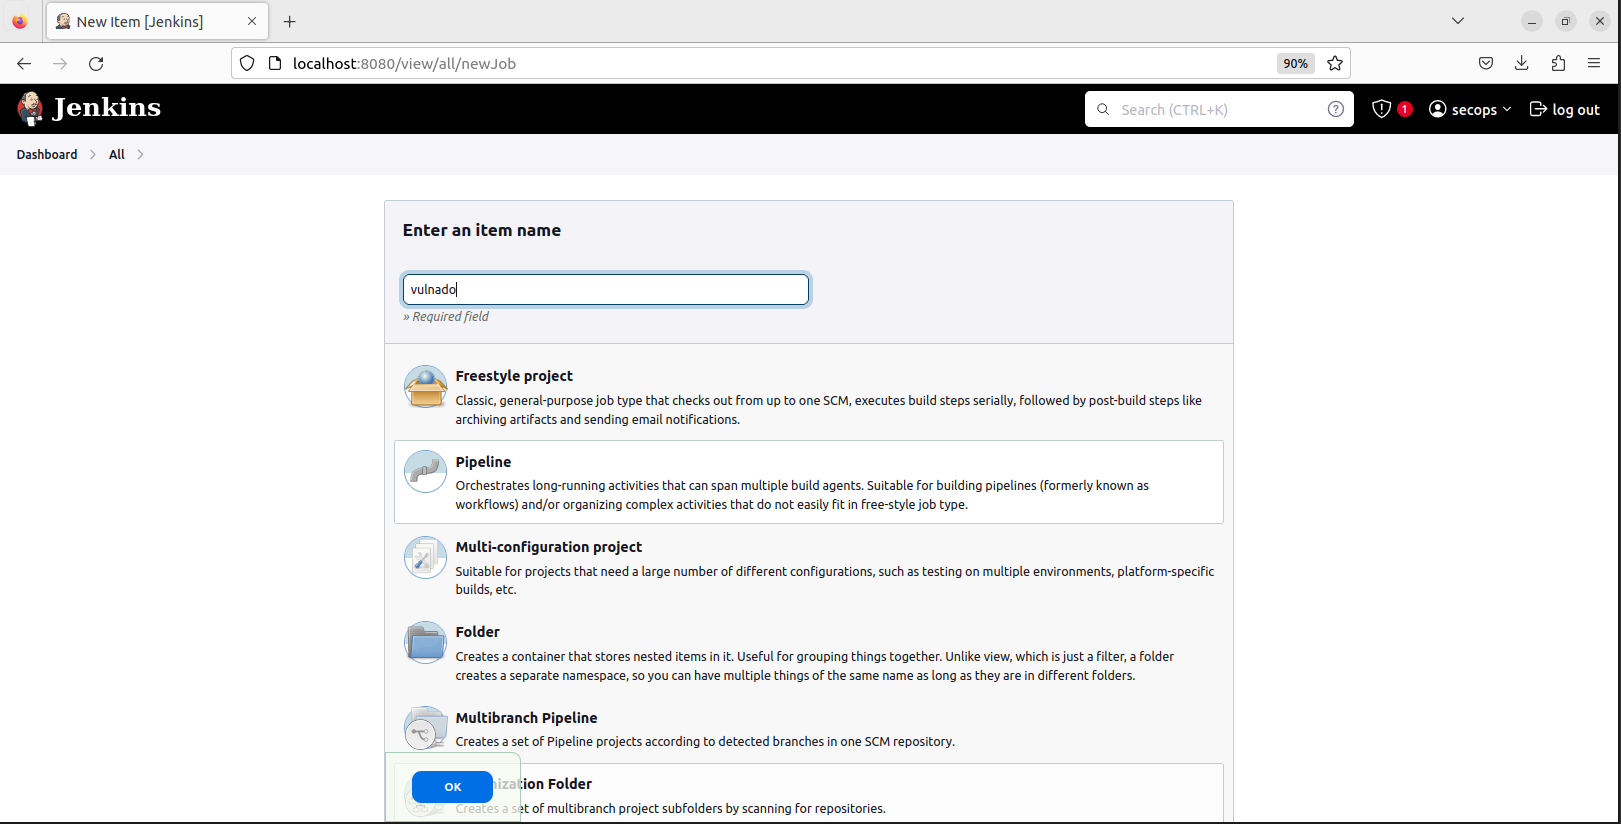Show tracking protection shield info
1621x824 pixels.
point(247,63)
